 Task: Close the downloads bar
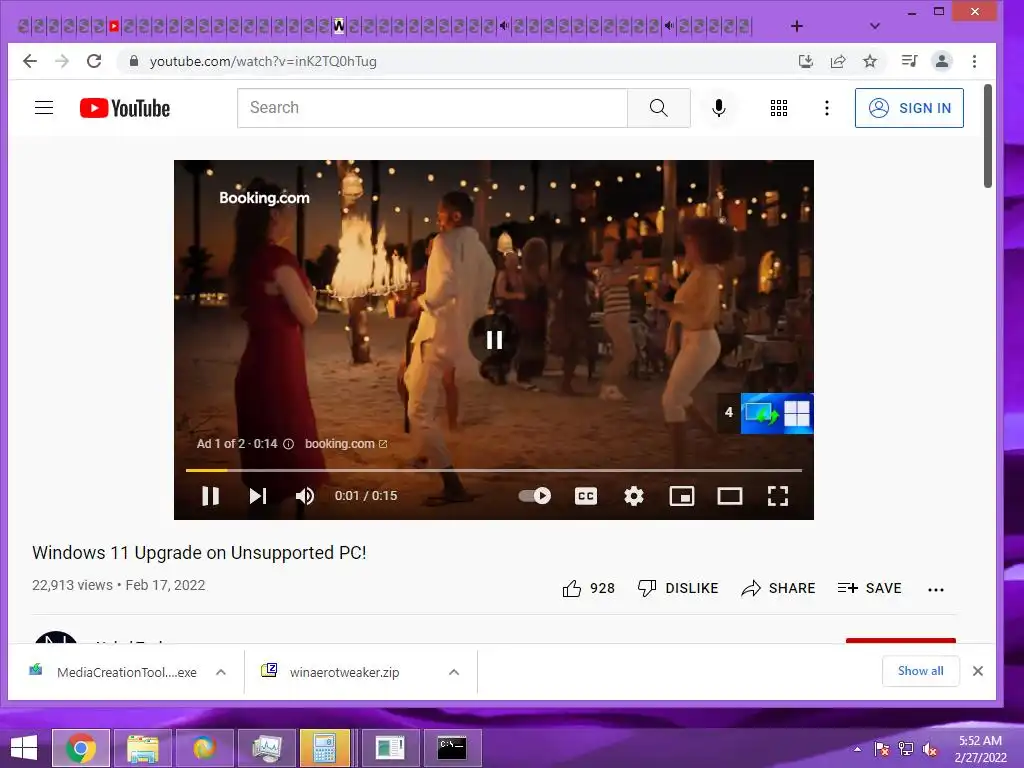click(978, 671)
